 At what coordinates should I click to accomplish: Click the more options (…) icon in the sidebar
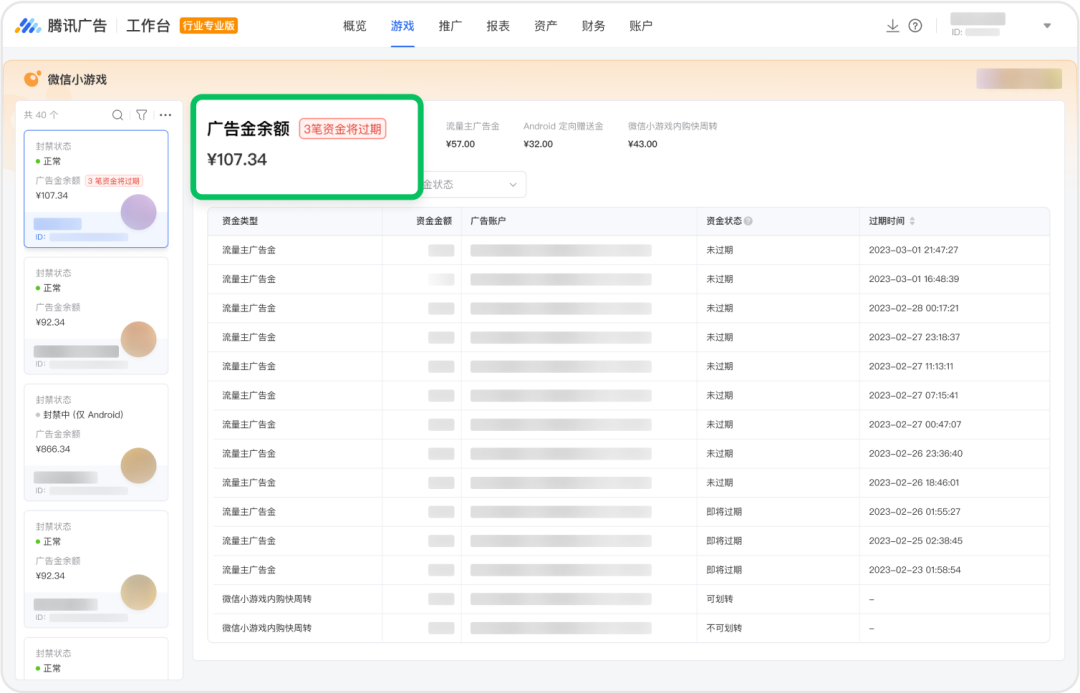point(164,114)
